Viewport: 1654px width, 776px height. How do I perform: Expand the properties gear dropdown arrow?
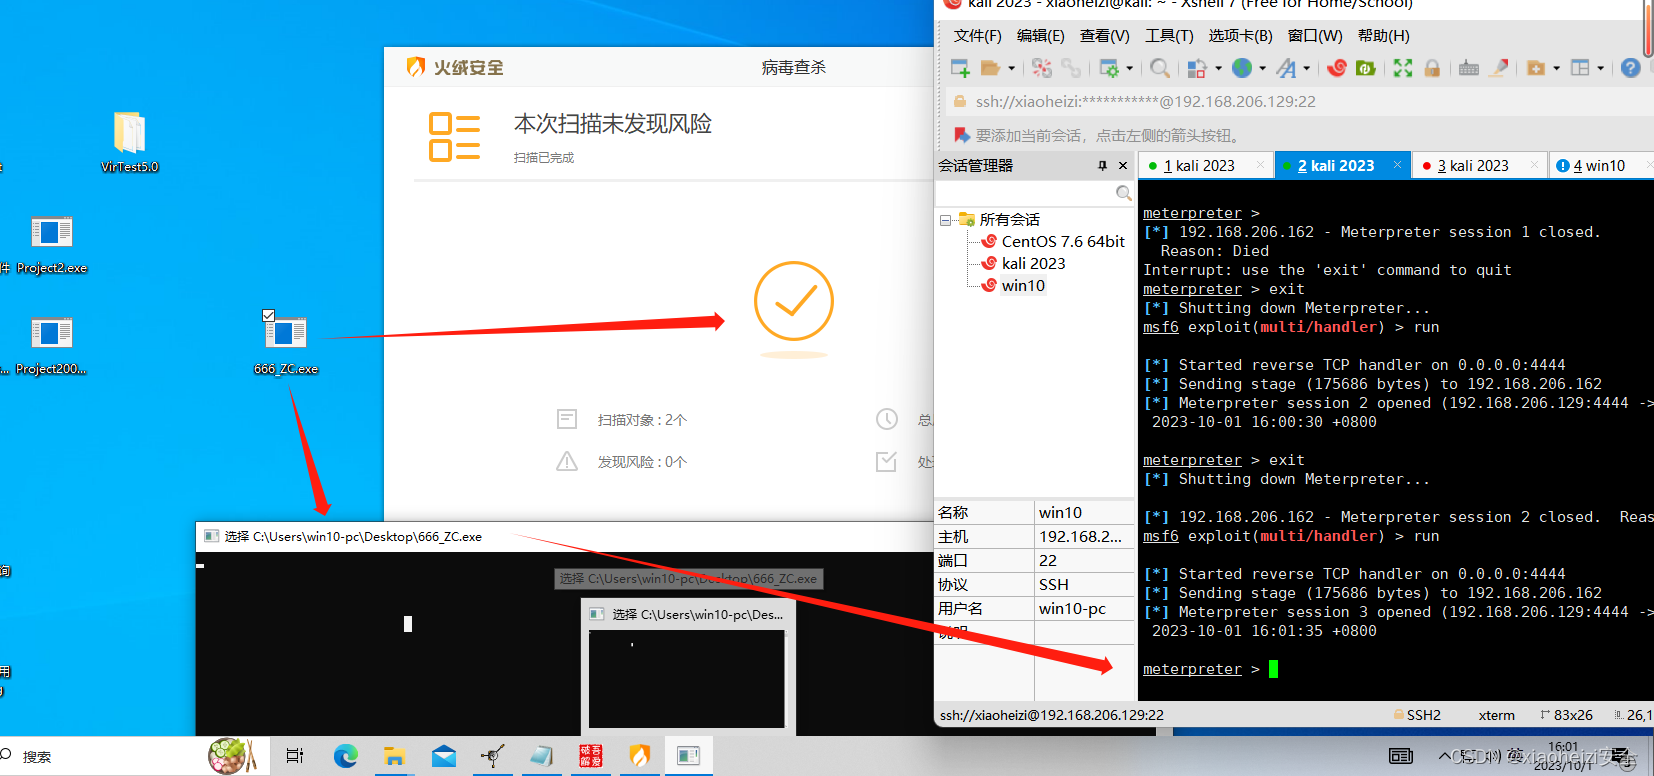point(1130,68)
